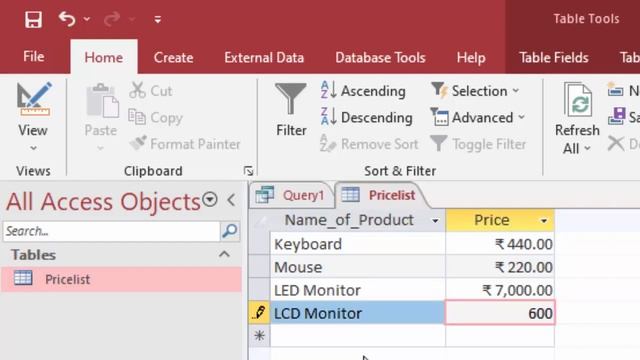The width and height of the screenshot is (640, 360).
Task: Expand the View dropdown arrow
Action: click(x=33, y=148)
